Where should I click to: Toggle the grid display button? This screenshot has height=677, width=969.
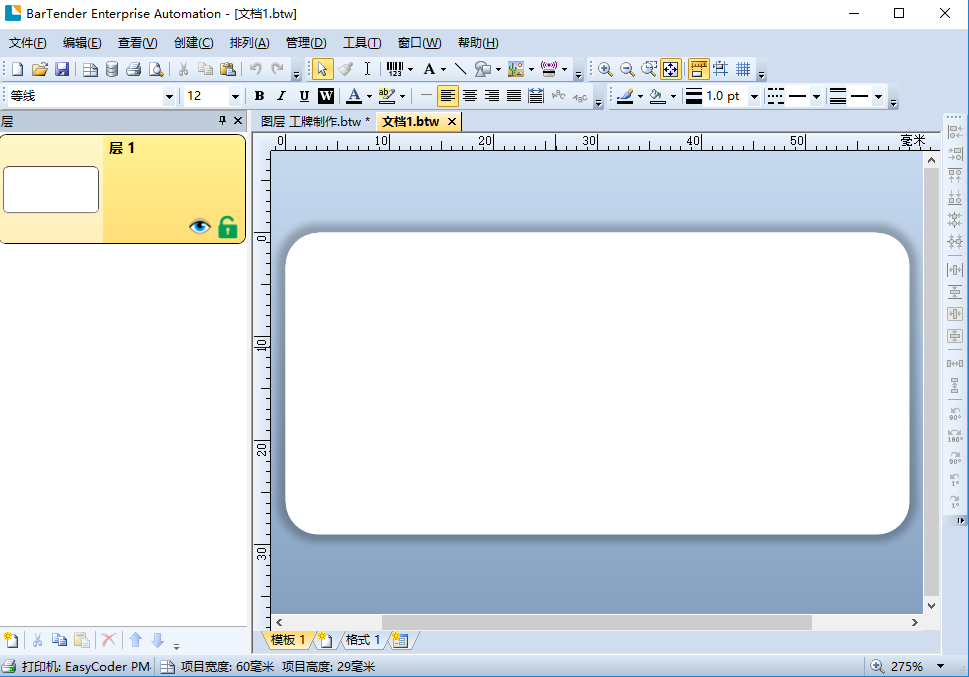point(743,69)
